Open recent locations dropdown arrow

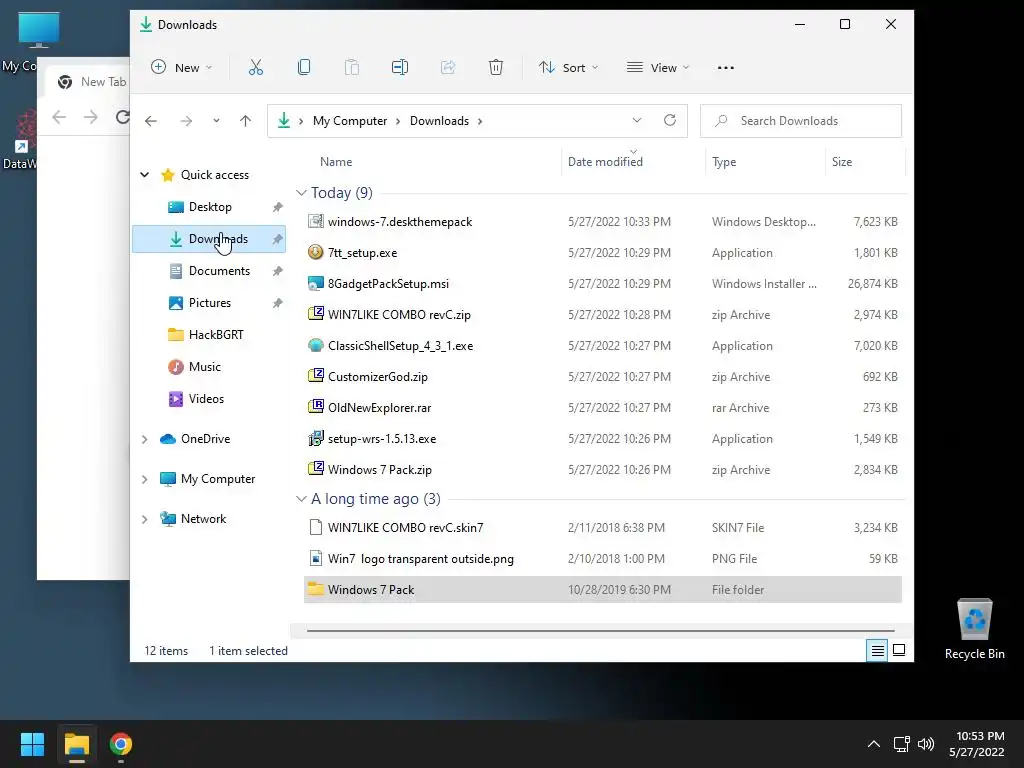pyautogui.click(x=216, y=121)
